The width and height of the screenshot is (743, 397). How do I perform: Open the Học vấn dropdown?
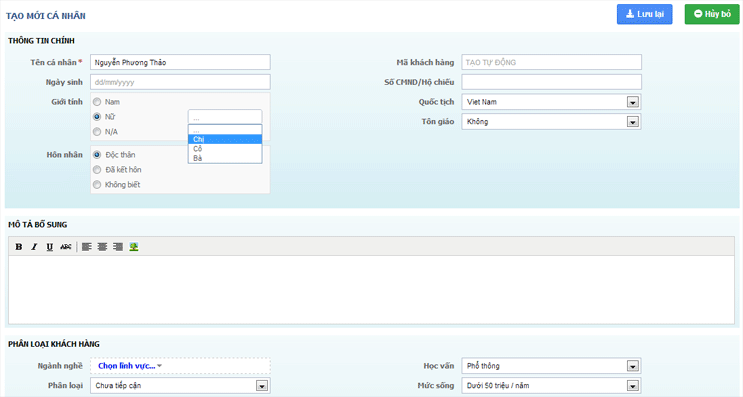tap(552, 366)
